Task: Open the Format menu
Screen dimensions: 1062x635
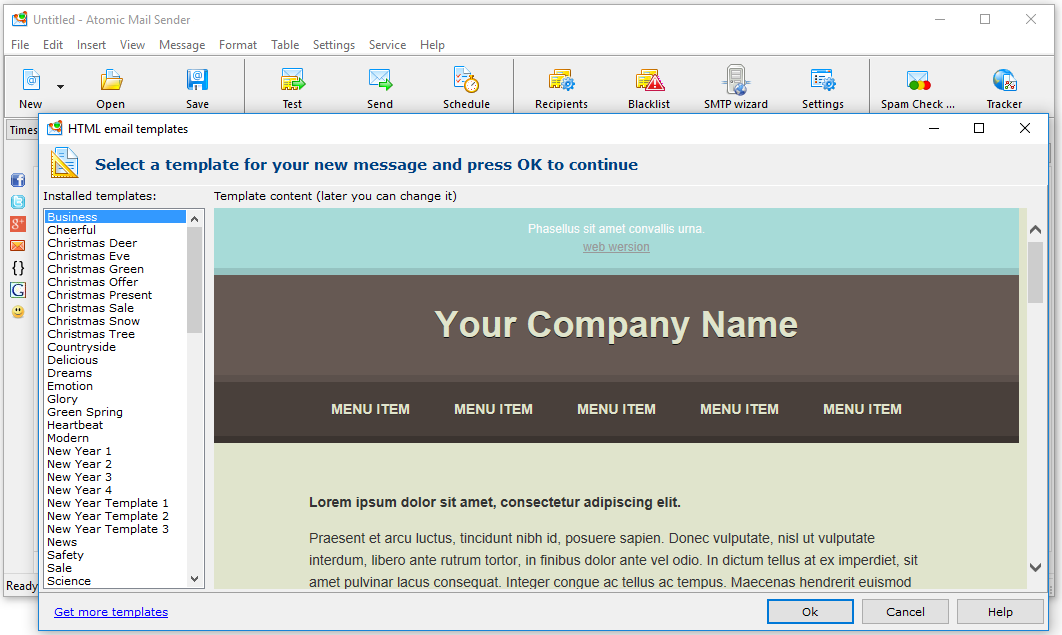Action: coord(238,45)
